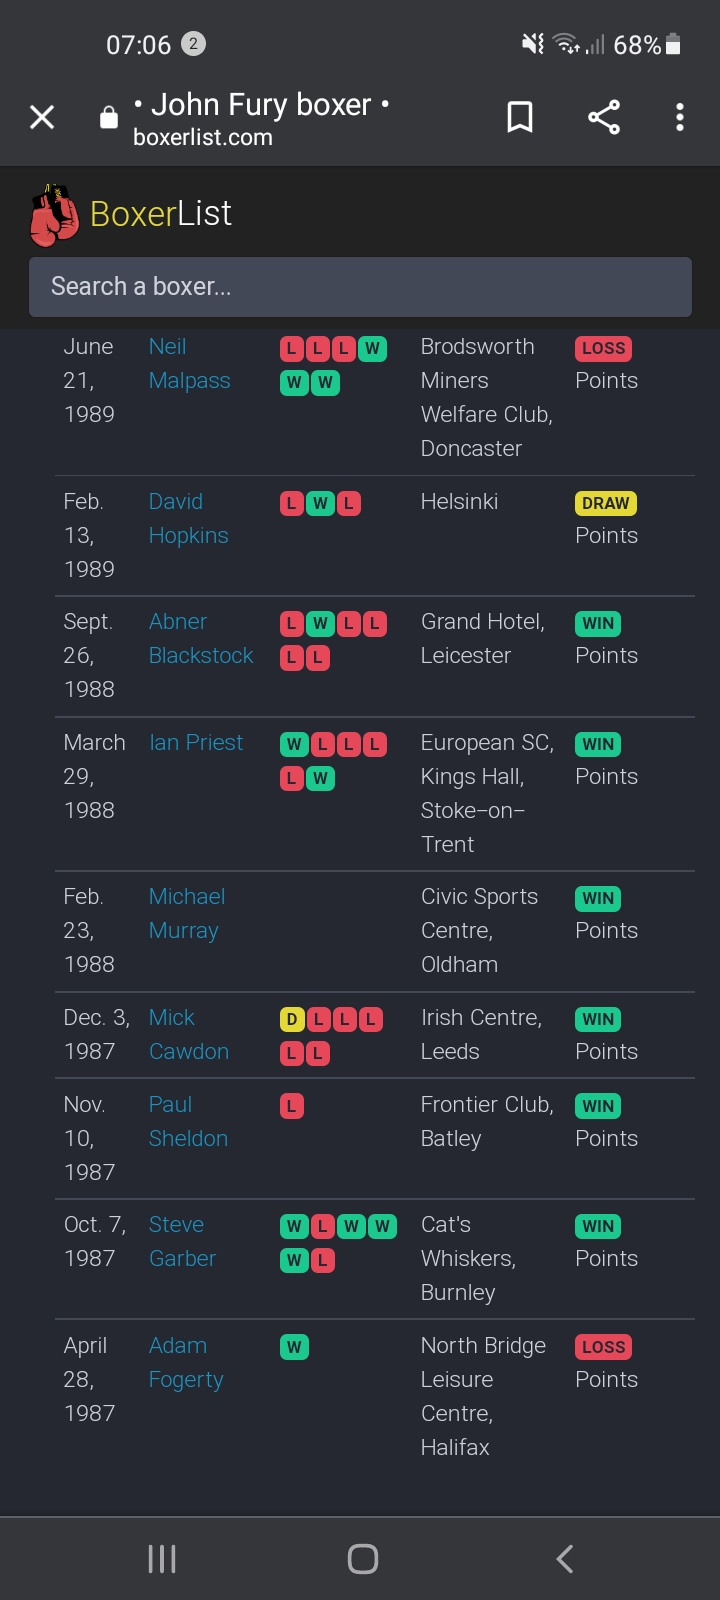Image resolution: width=720 pixels, height=1600 pixels.
Task: Tap the BoxerList site title
Action: coord(161,213)
